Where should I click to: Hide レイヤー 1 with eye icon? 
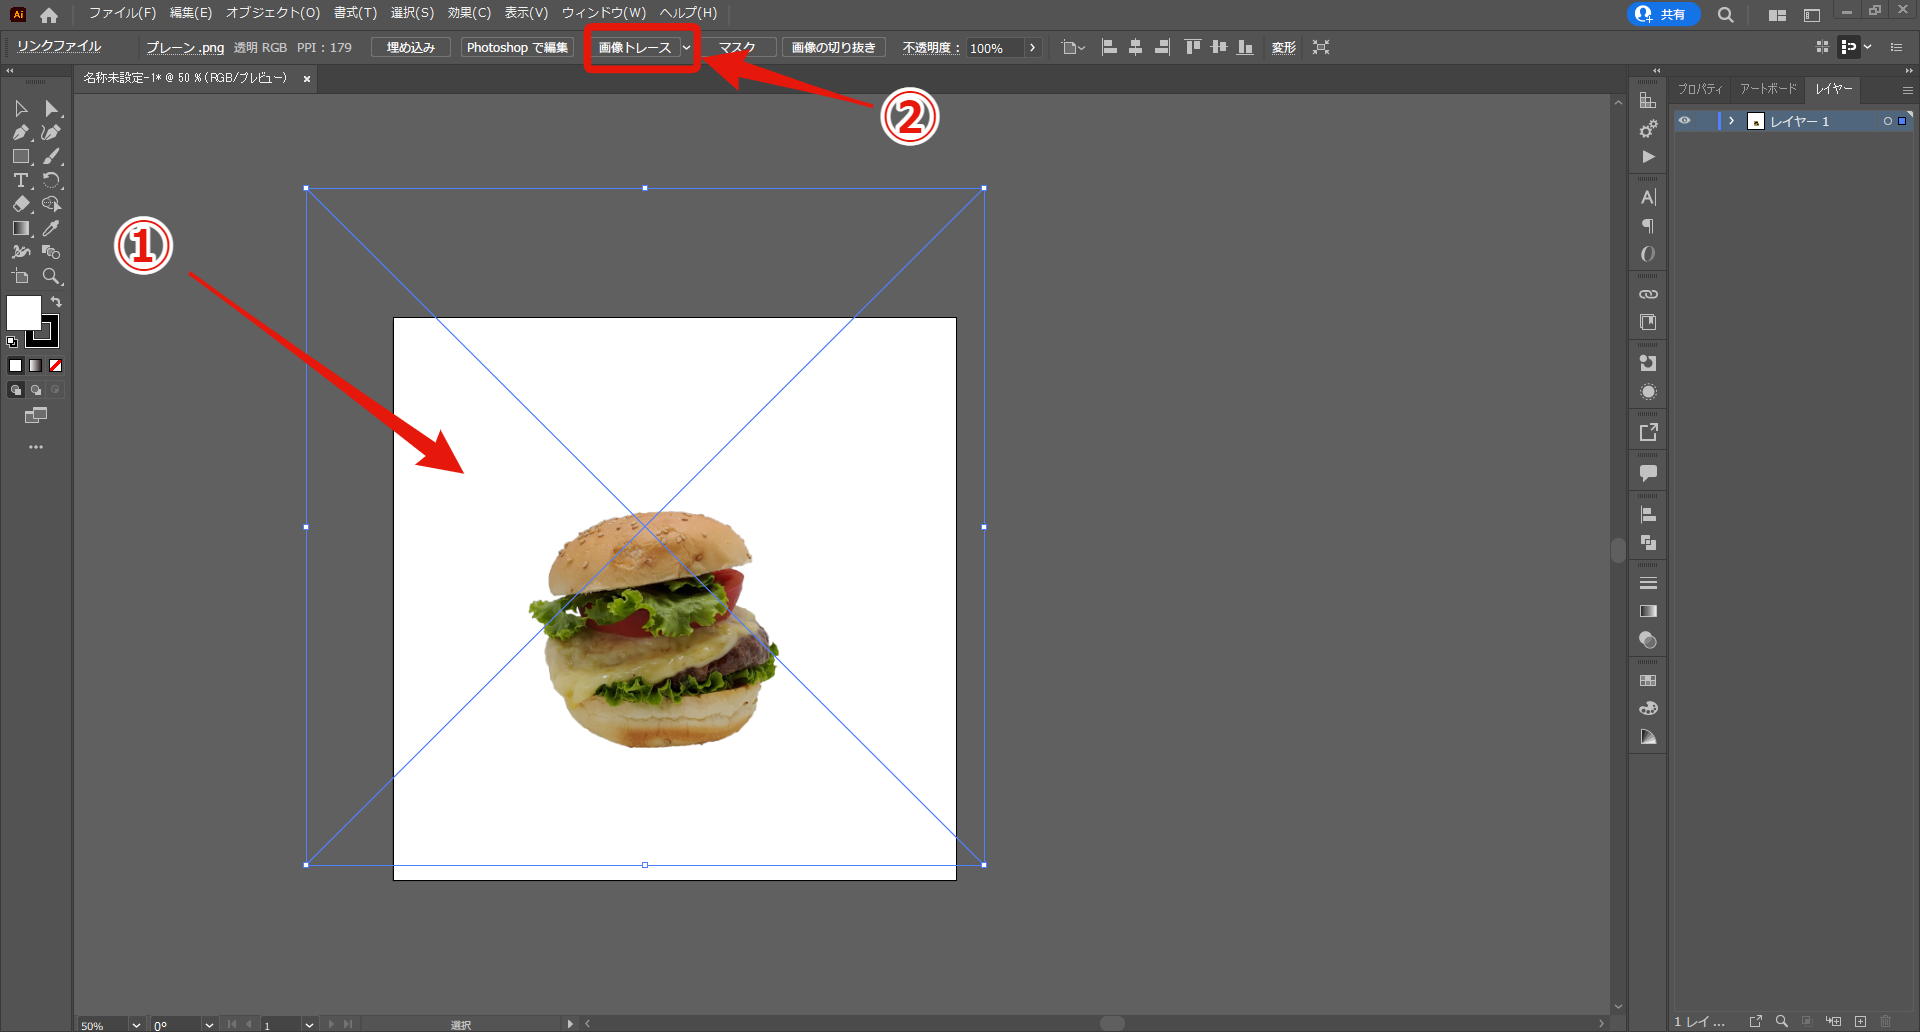point(1685,121)
